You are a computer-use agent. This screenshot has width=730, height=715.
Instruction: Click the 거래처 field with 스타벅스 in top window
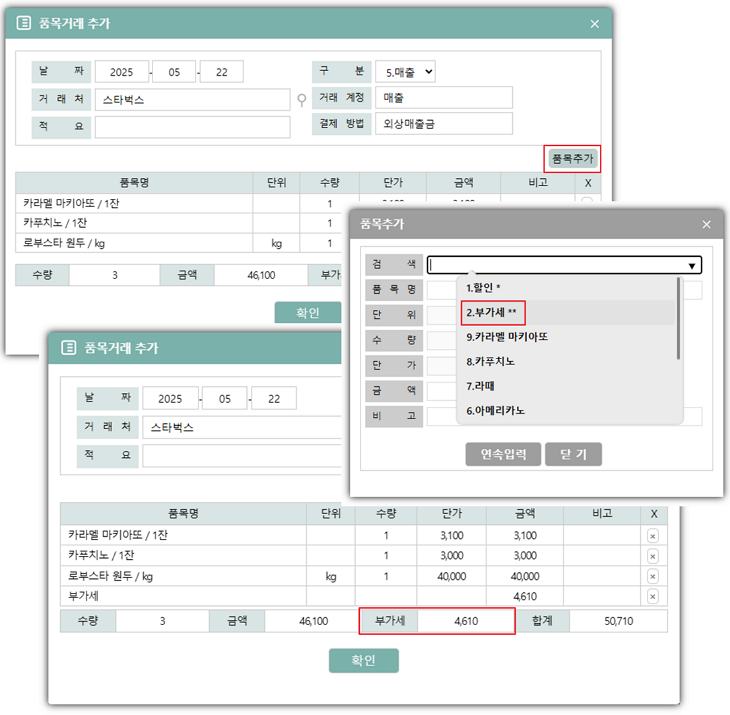[x=192, y=100]
